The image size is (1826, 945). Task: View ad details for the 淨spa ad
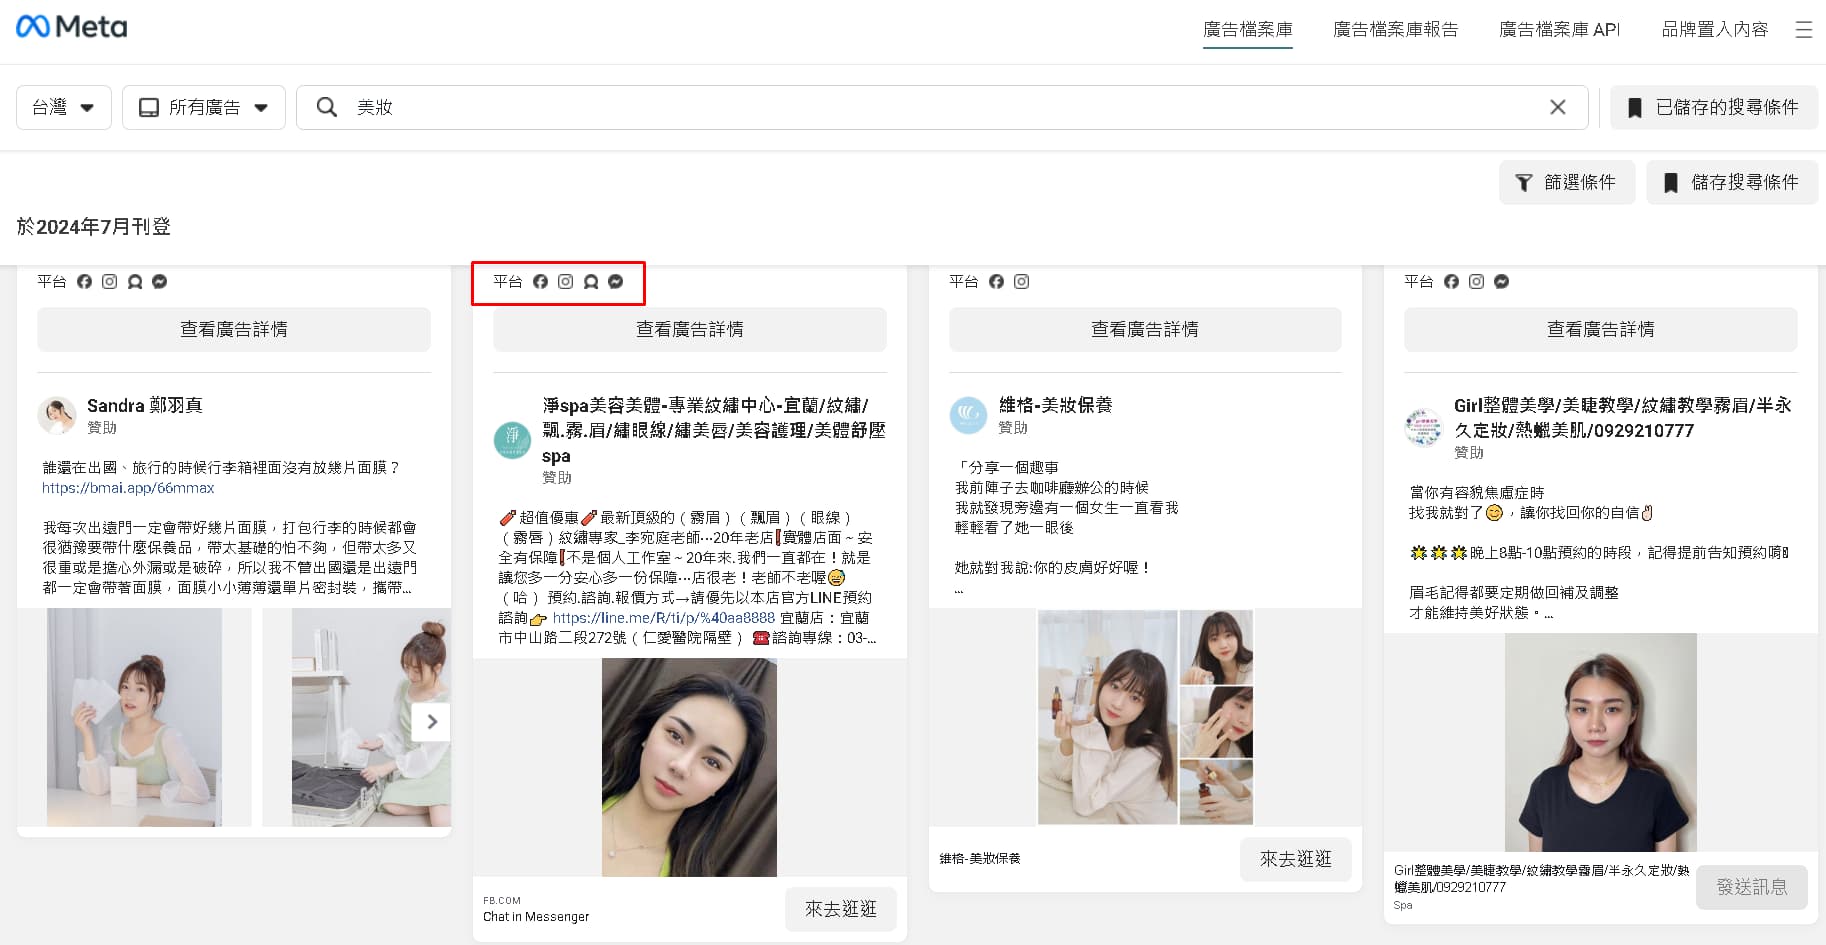click(x=689, y=329)
